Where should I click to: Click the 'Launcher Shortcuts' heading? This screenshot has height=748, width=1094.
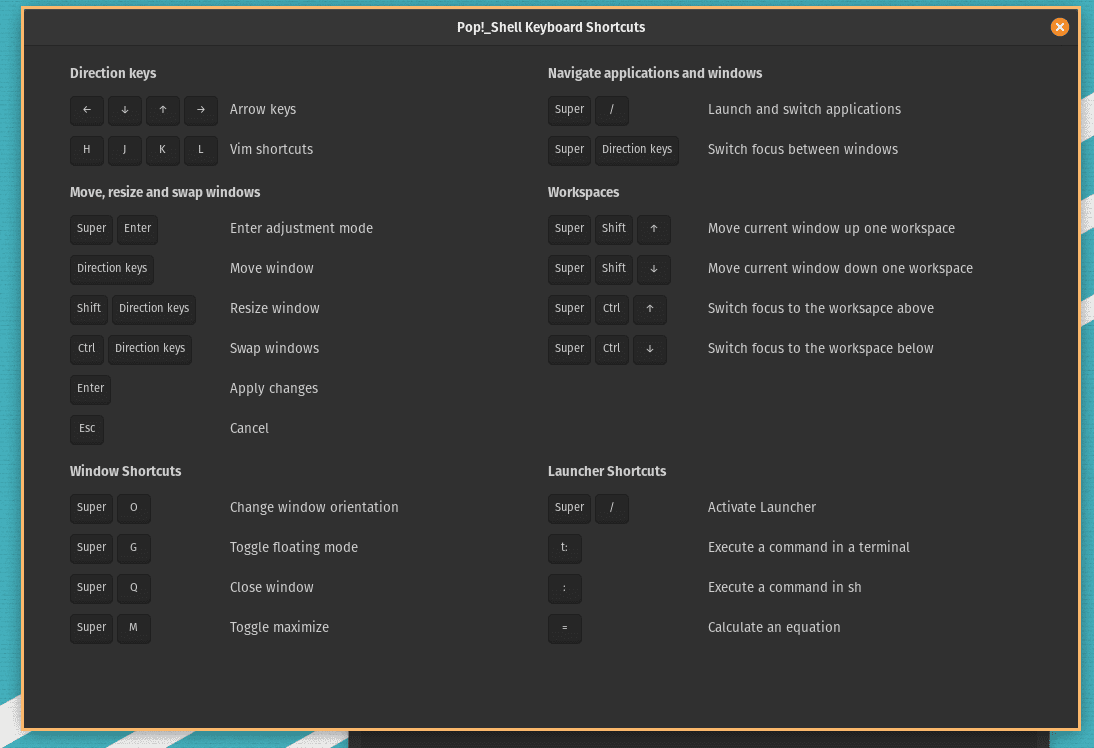pos(607,472)
